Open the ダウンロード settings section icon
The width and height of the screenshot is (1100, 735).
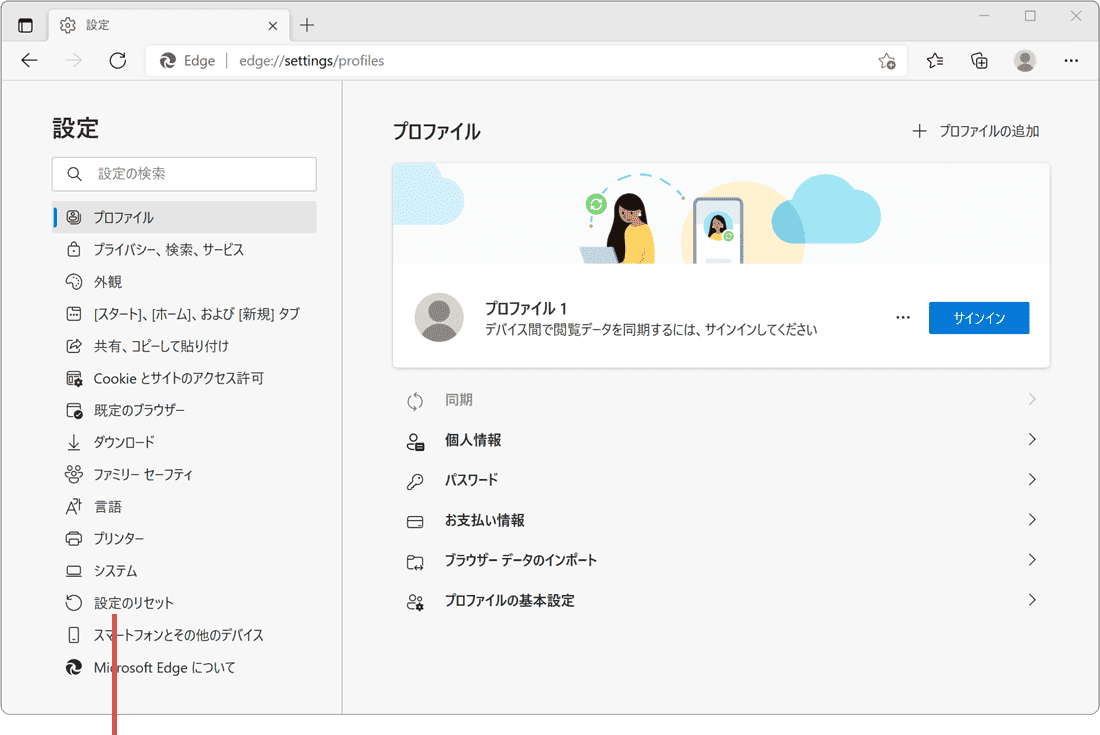(x=73, y=441)
